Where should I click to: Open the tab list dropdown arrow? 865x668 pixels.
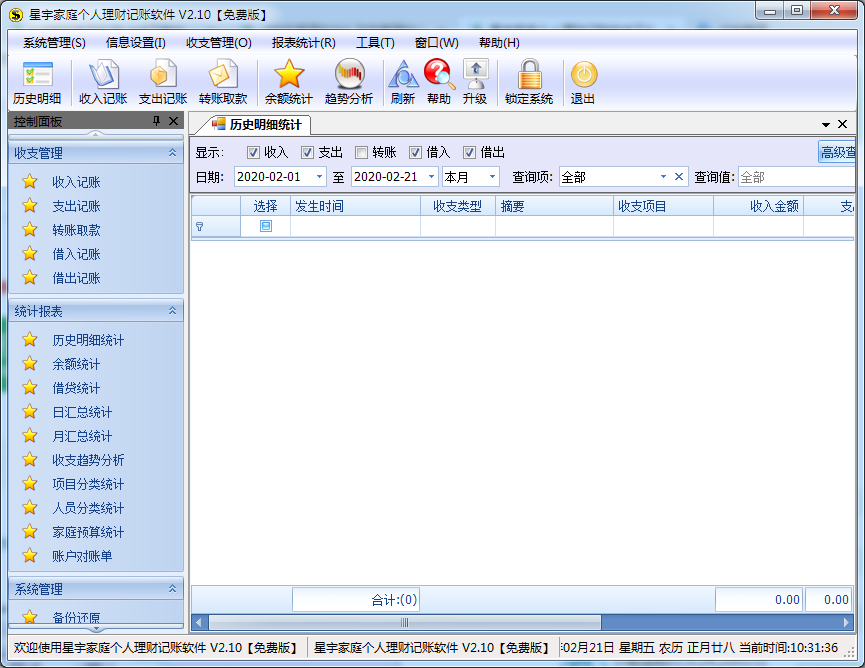pyautogui.click(x=826, y=125)
